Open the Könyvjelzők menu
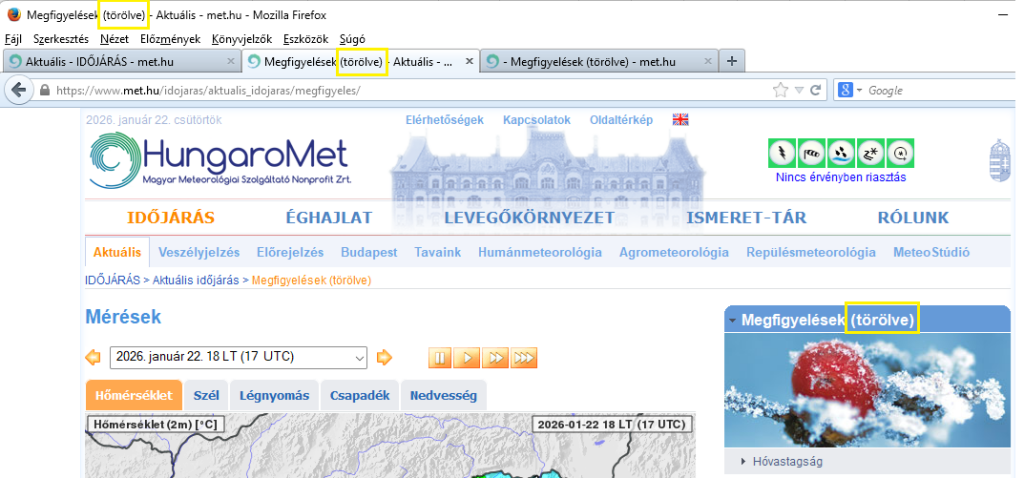 242,39
